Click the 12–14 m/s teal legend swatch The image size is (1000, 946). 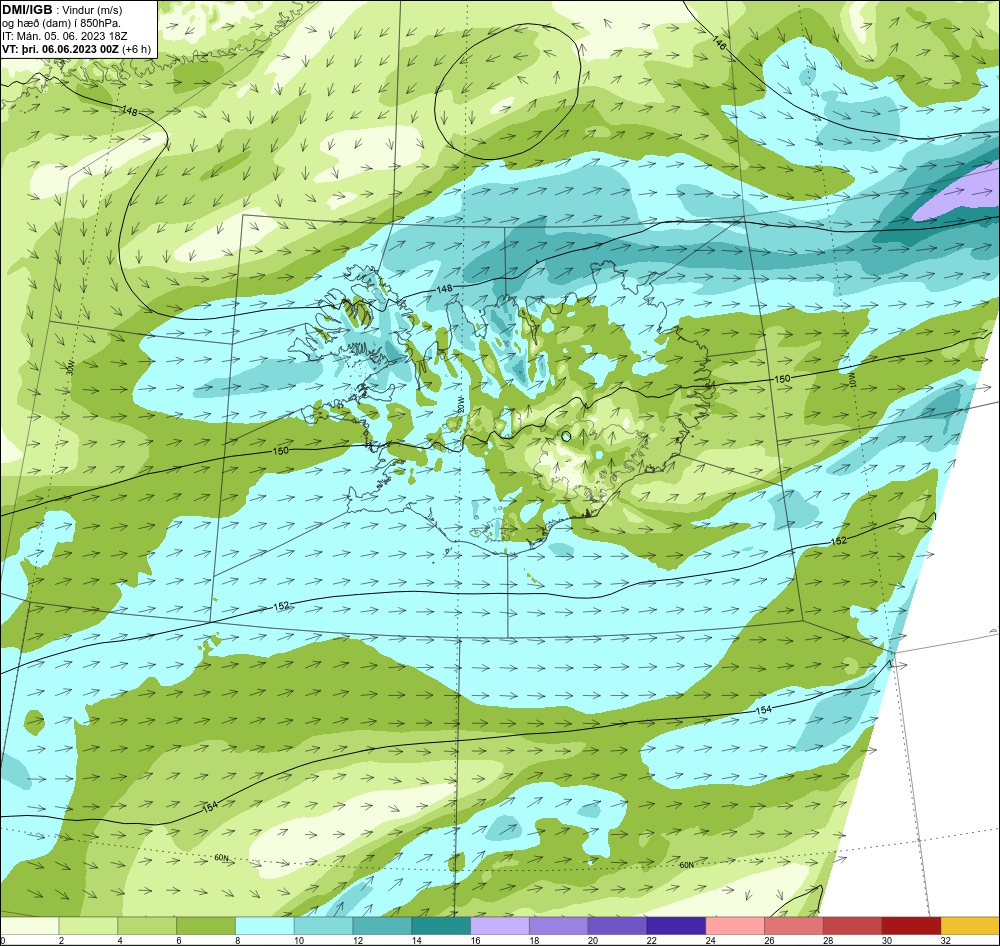tap(382, 926)
